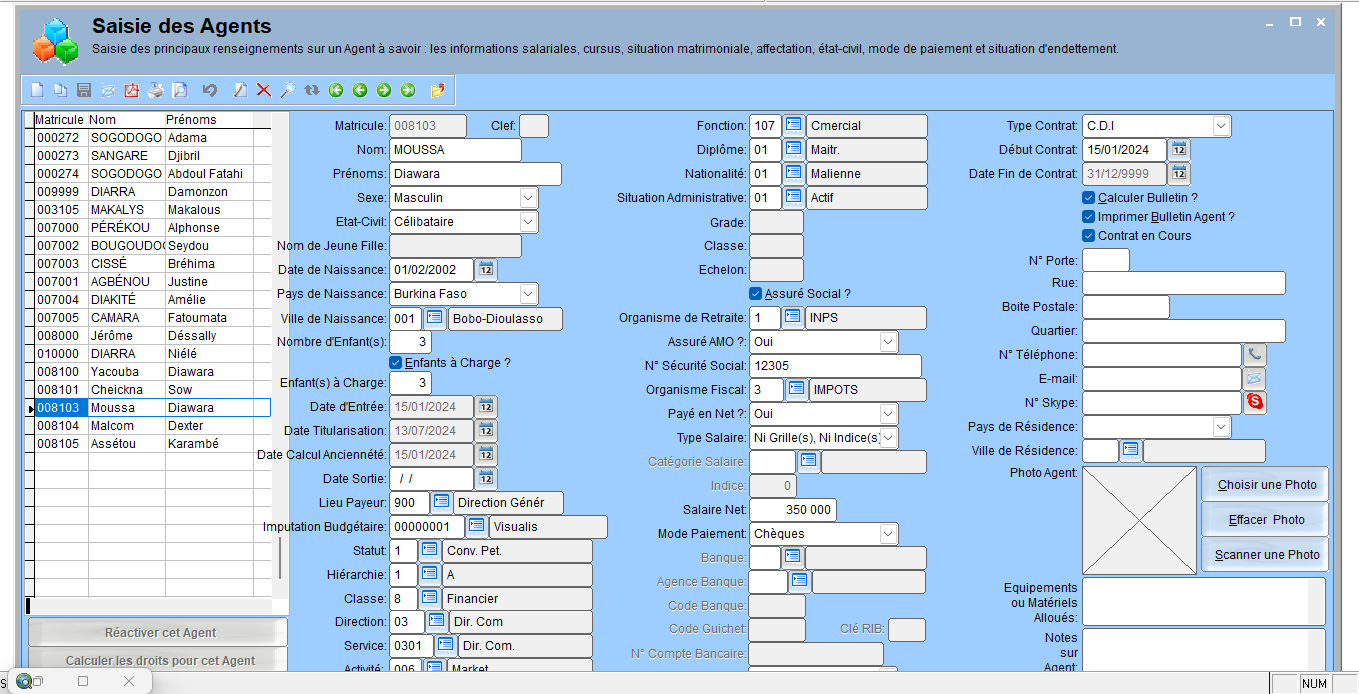Screen dimensions: 1359x694
Task: Click the Nom column header
Action: 126,119
